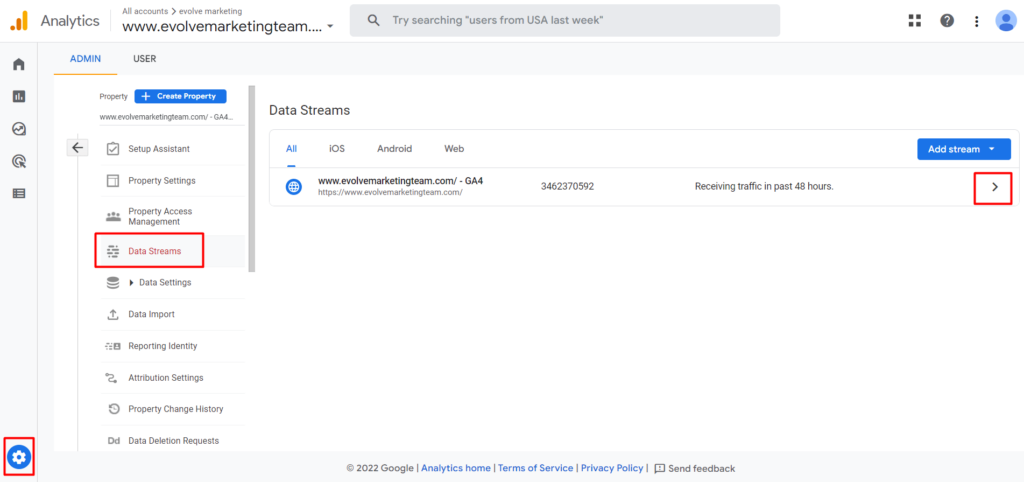Click the back arrow button in property column
Screen dimensions: 1024x482
tap(77, 148)
